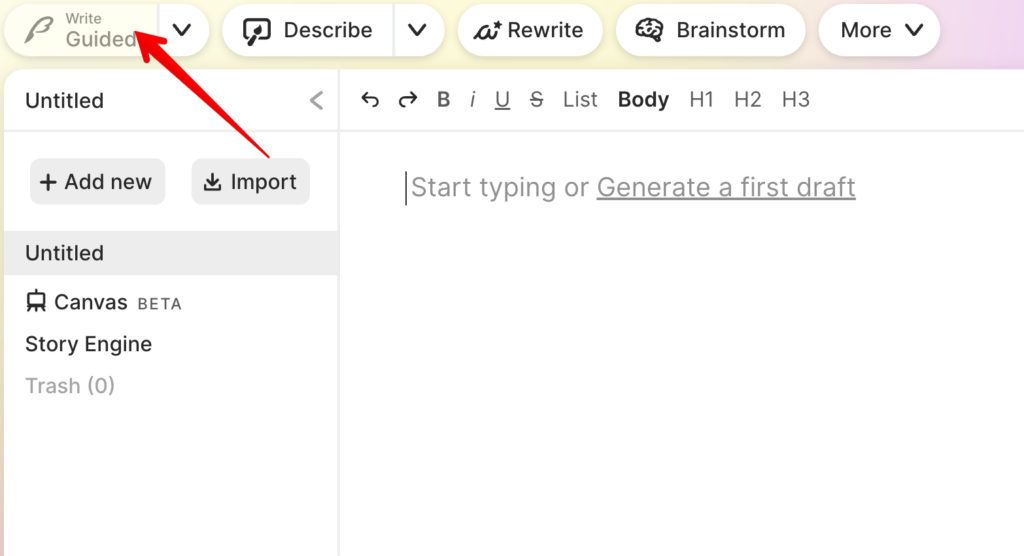Redo the last action
1024x556 pixels.
407,100
